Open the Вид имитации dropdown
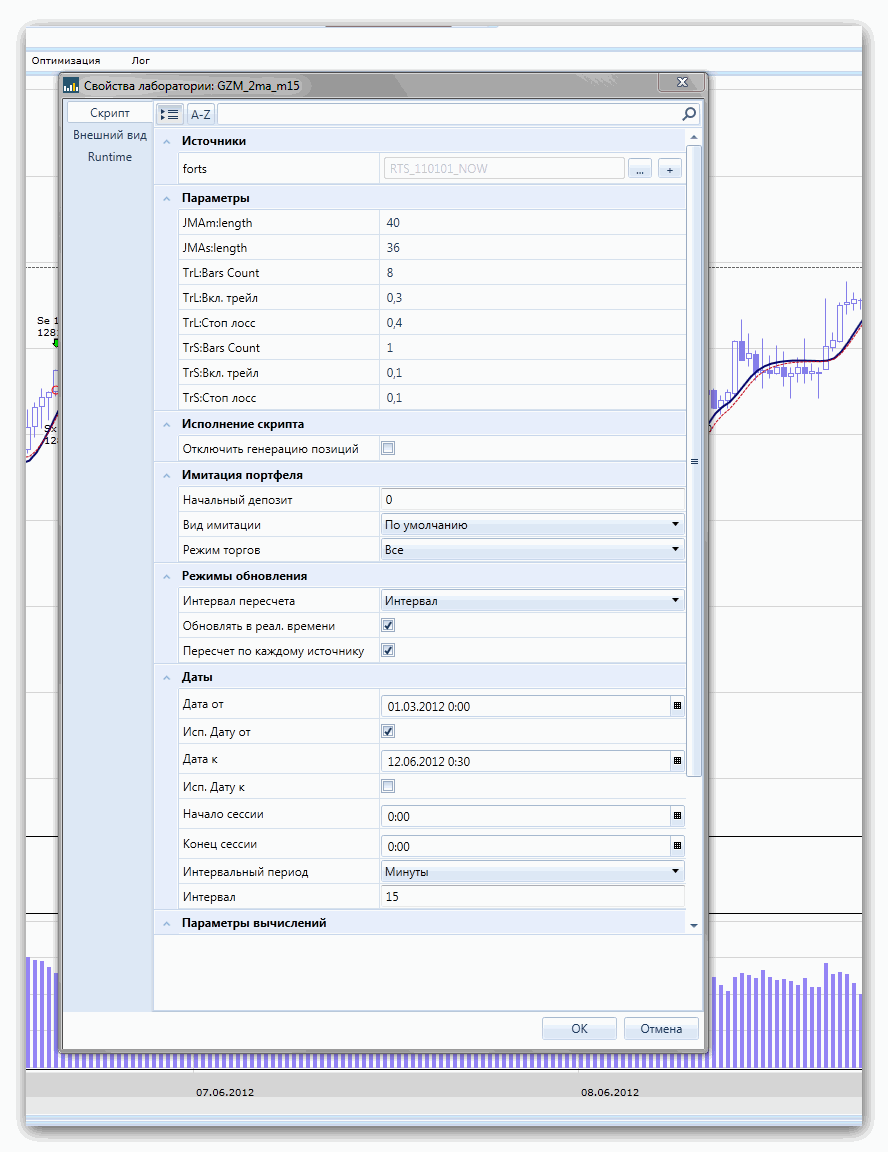The width and height of the screenshot is (888, 1152). tap(533, 525)
